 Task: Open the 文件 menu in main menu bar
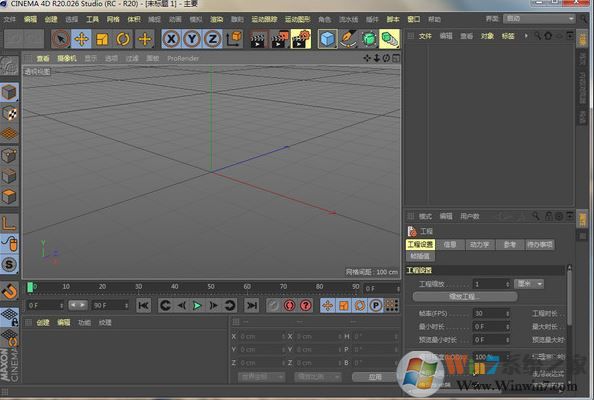click(9, 19)
